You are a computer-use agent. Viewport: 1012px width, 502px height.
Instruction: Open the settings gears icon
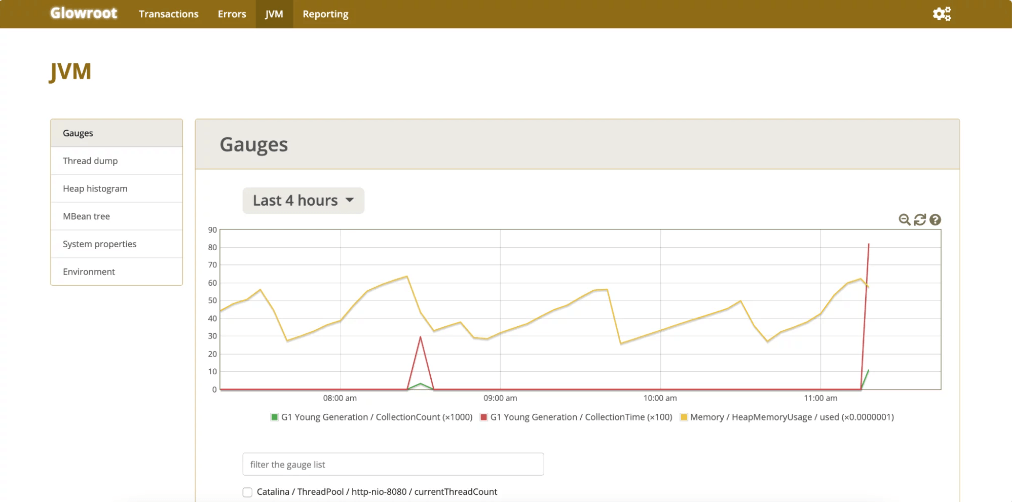pos(941,14)
